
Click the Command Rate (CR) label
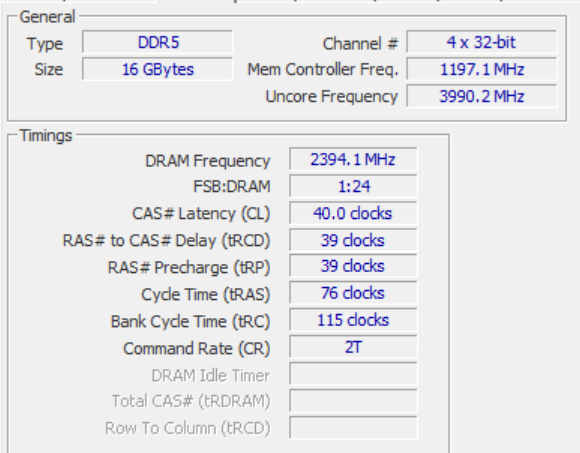coord(197,349)
